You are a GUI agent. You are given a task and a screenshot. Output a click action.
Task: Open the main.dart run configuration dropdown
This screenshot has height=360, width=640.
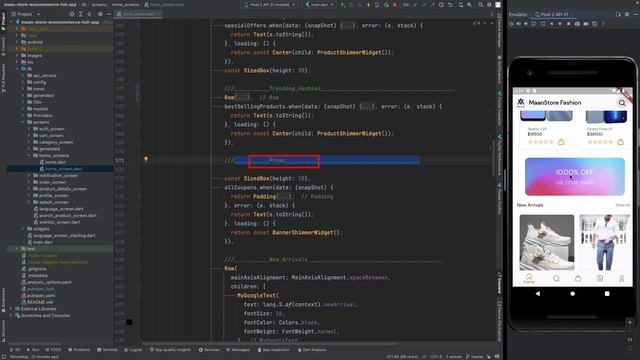(x=319, y=4)
